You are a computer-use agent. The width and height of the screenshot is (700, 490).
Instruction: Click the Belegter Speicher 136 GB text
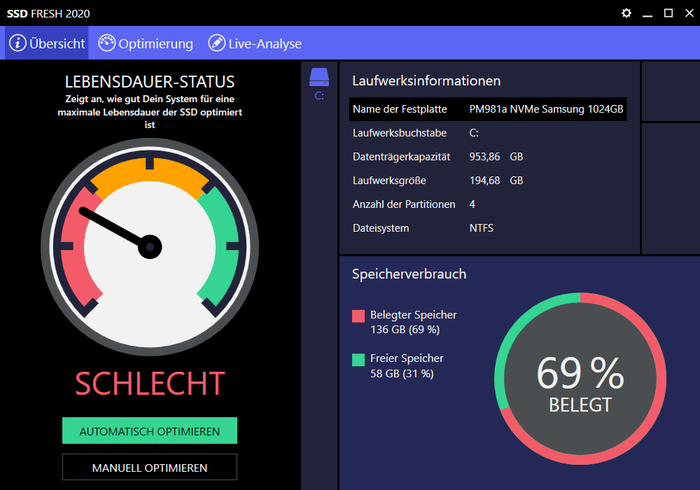point(413,322)
